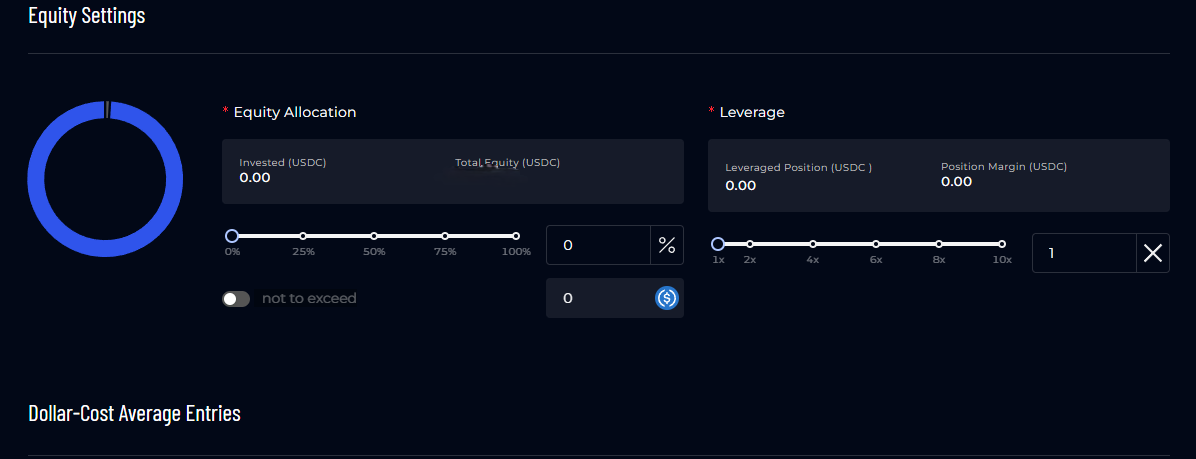Click the 'Dollar-Cost Average Entries' heading
The image size is (1196, 459).
(x=134, y=413)
